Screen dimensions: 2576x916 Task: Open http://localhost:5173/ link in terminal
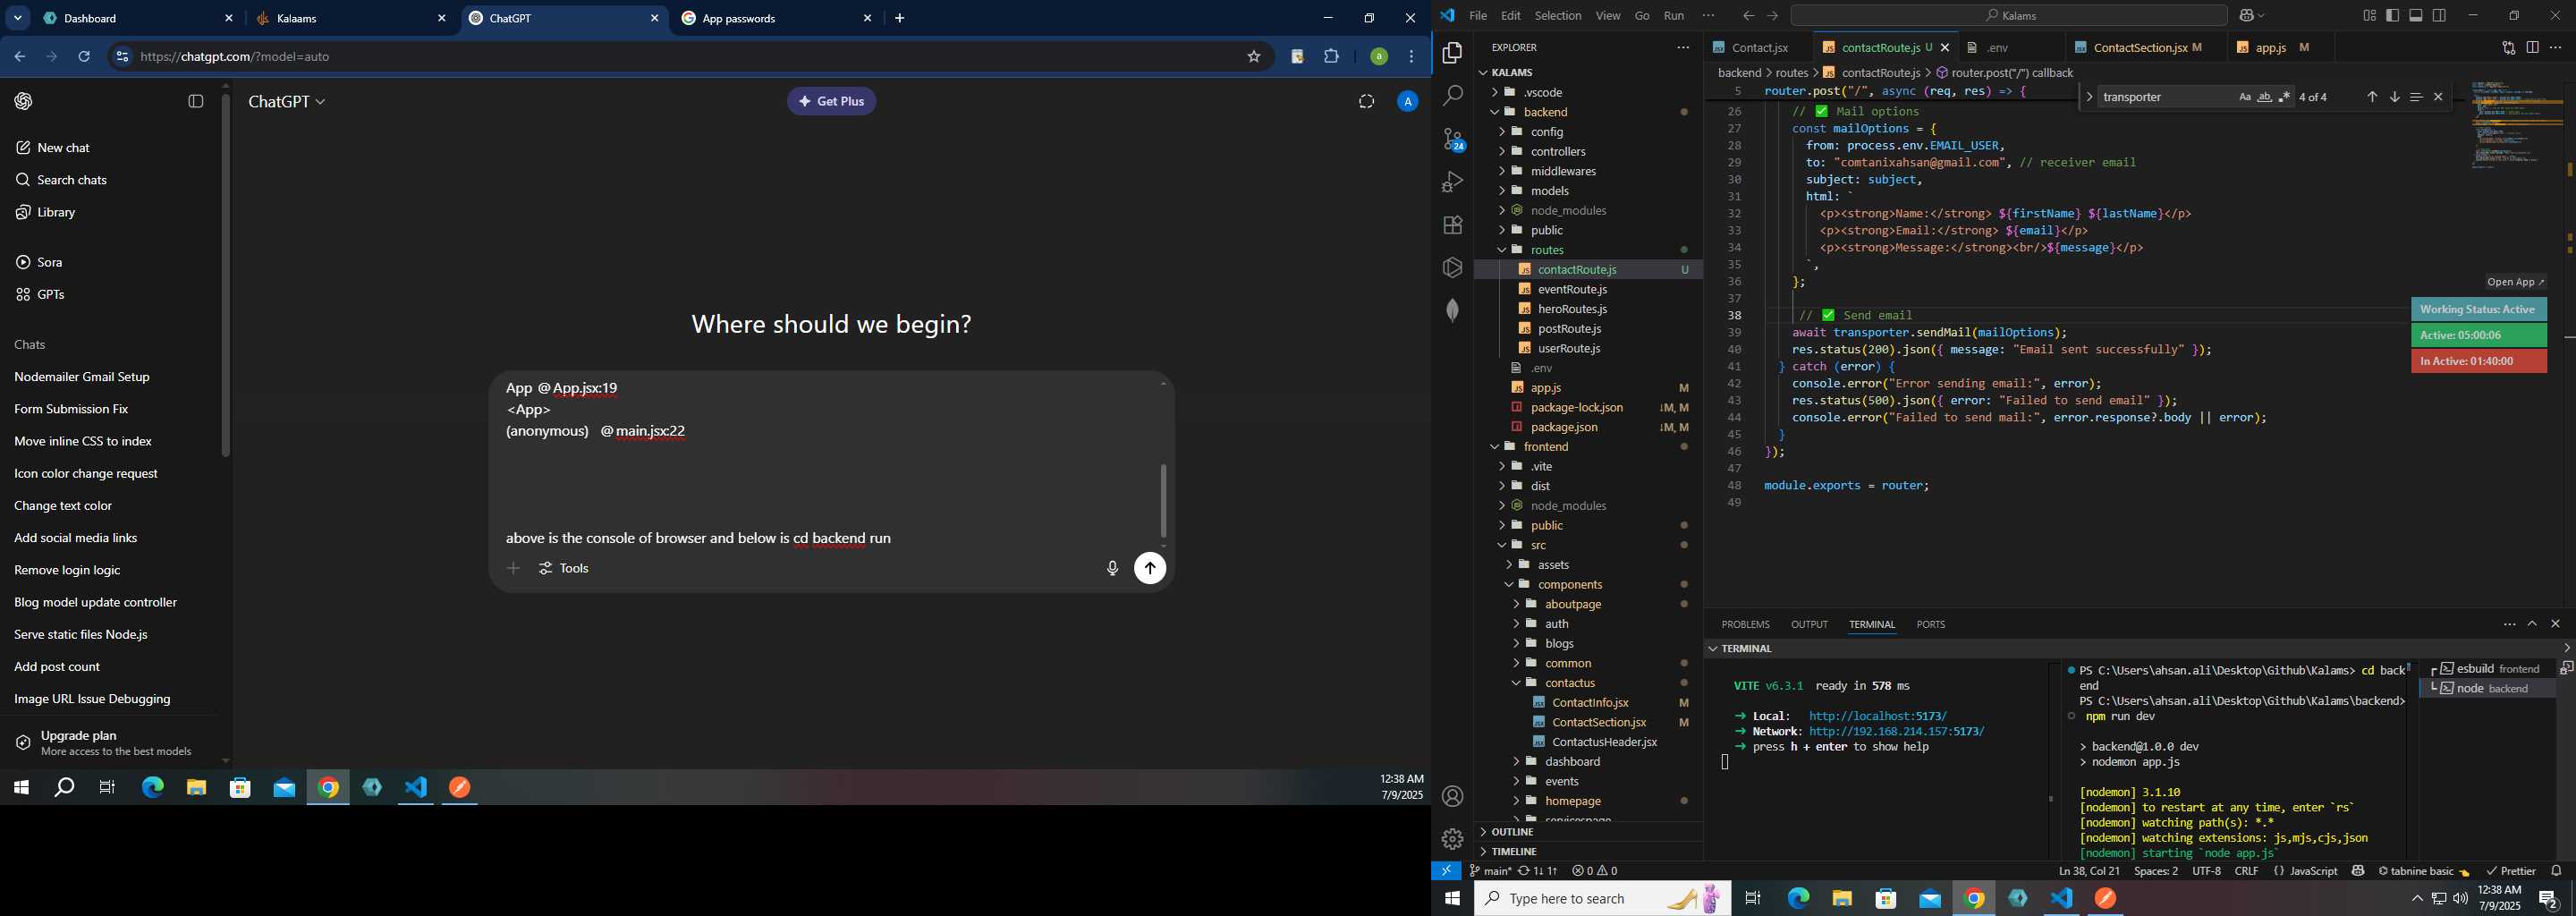point(1877,716)
